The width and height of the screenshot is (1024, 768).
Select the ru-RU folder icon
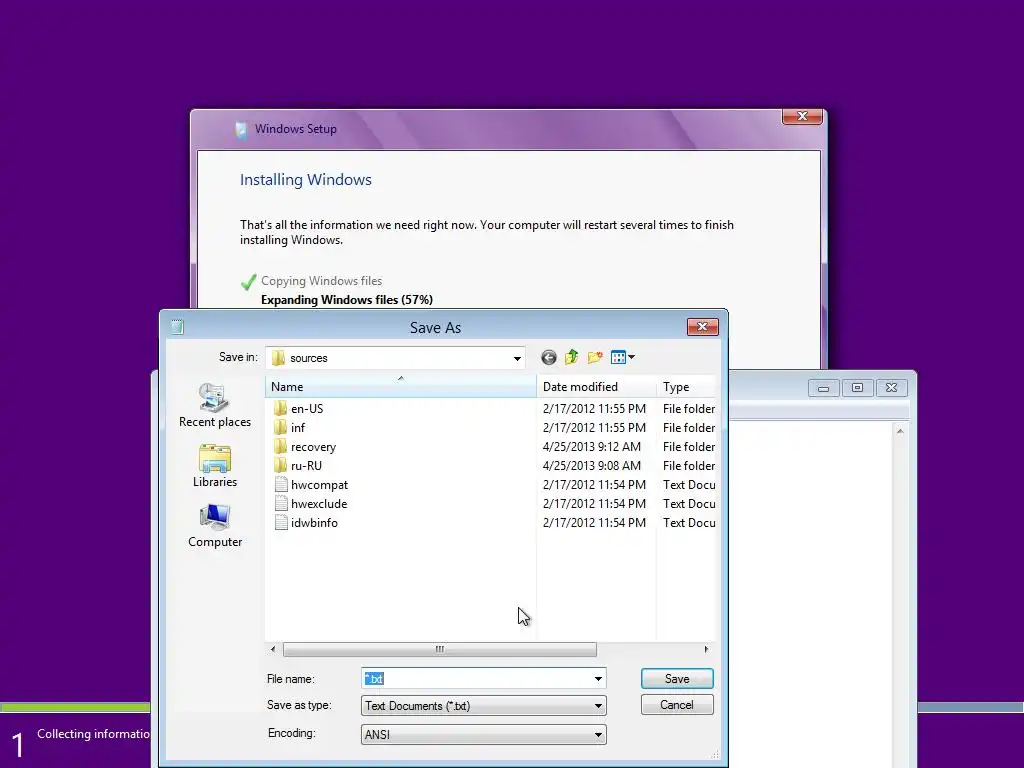point(280,466)
